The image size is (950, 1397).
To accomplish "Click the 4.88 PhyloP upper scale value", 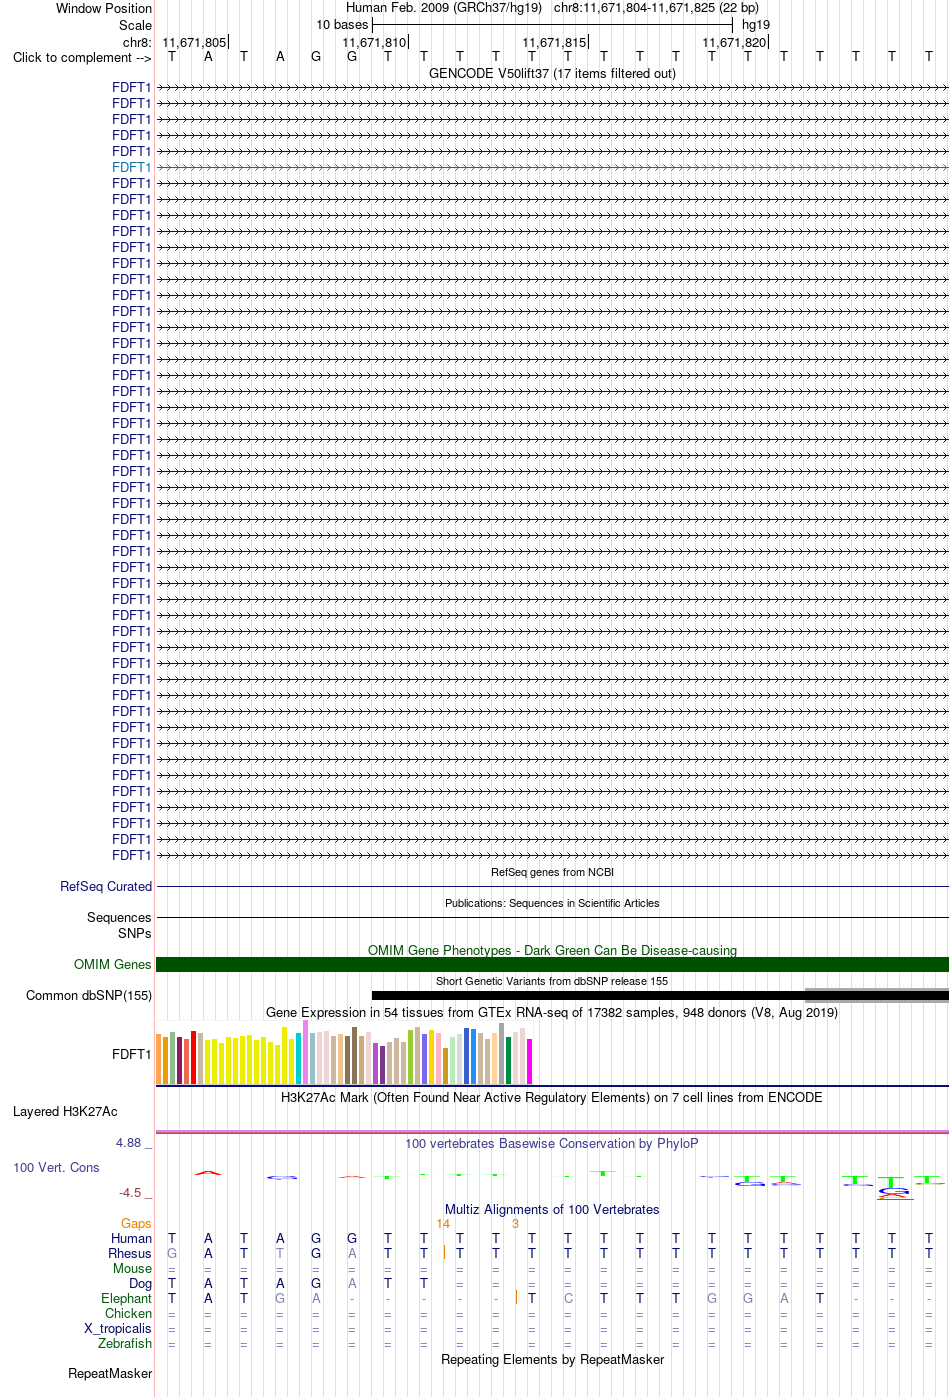I will (x=128, y=1142).
